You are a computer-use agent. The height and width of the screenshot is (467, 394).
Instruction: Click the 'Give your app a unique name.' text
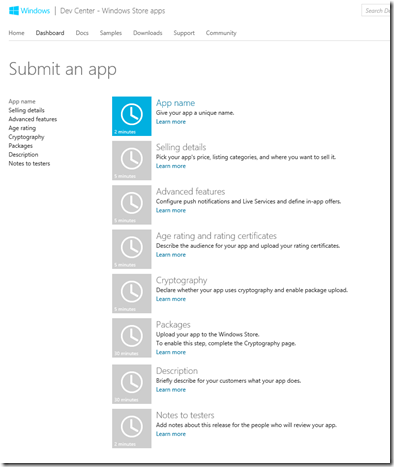195,113
